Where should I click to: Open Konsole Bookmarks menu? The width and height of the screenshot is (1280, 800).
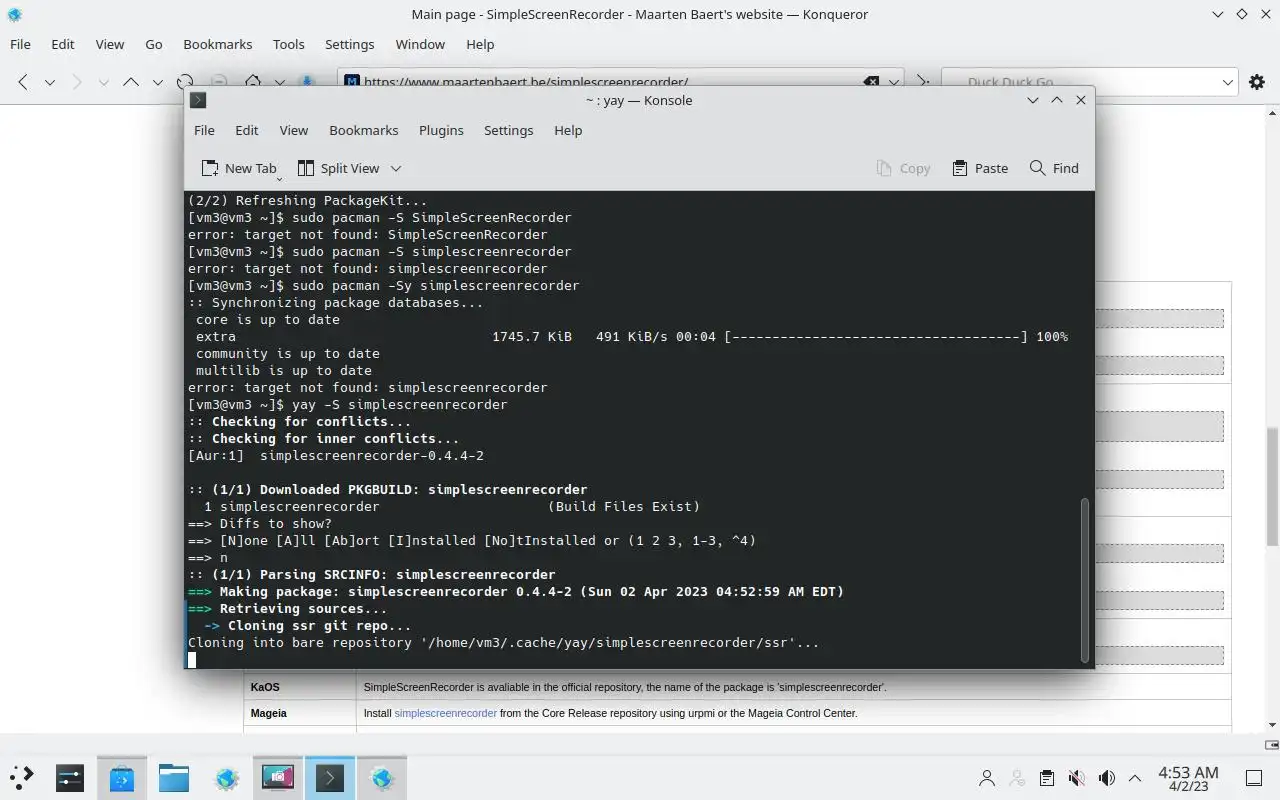coord(364,130)
